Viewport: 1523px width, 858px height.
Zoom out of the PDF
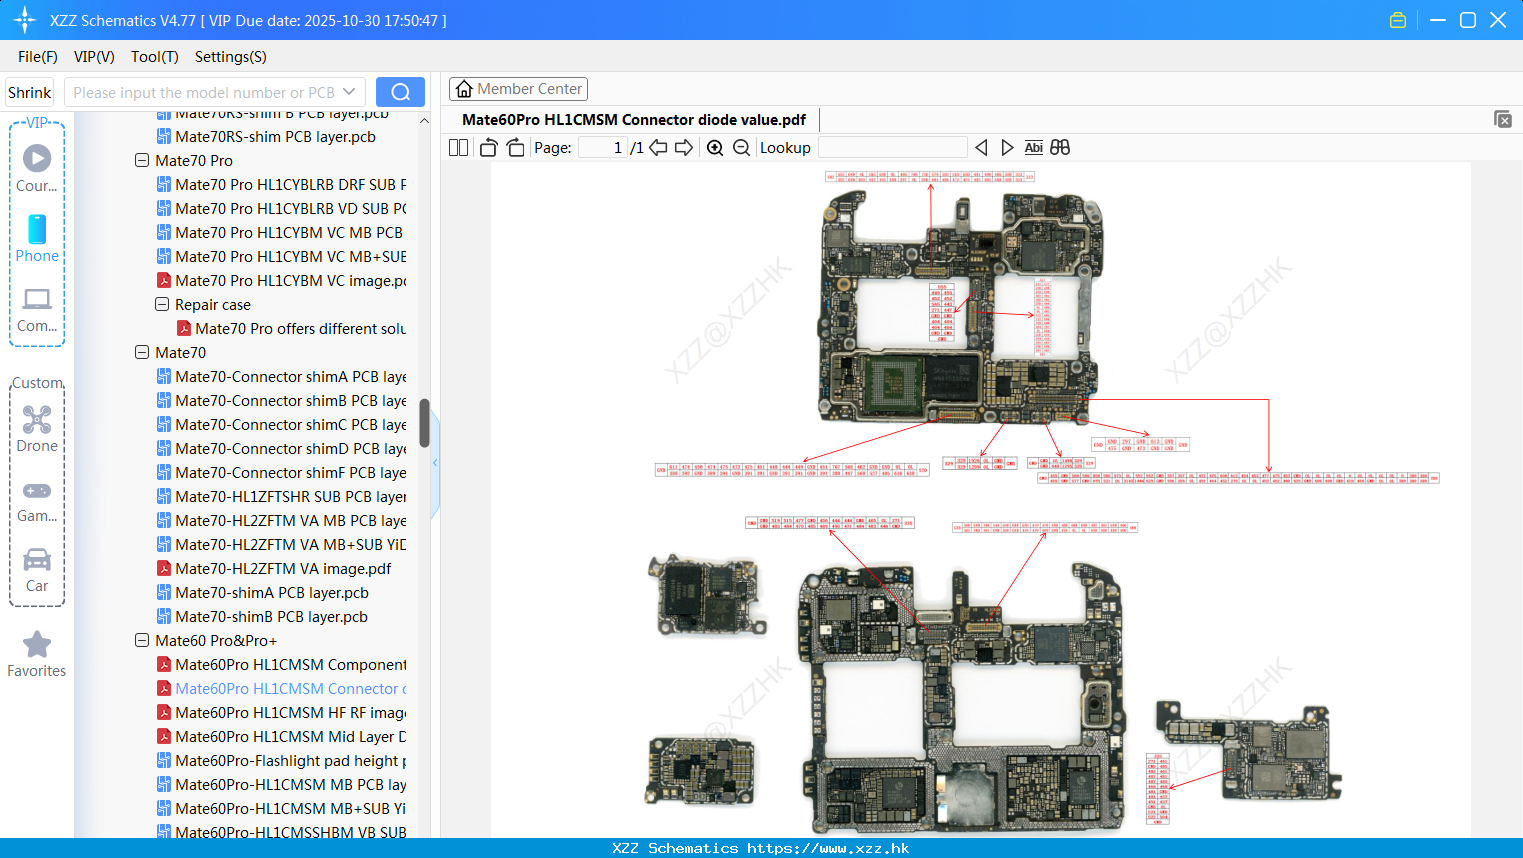(x=741, y=148)
